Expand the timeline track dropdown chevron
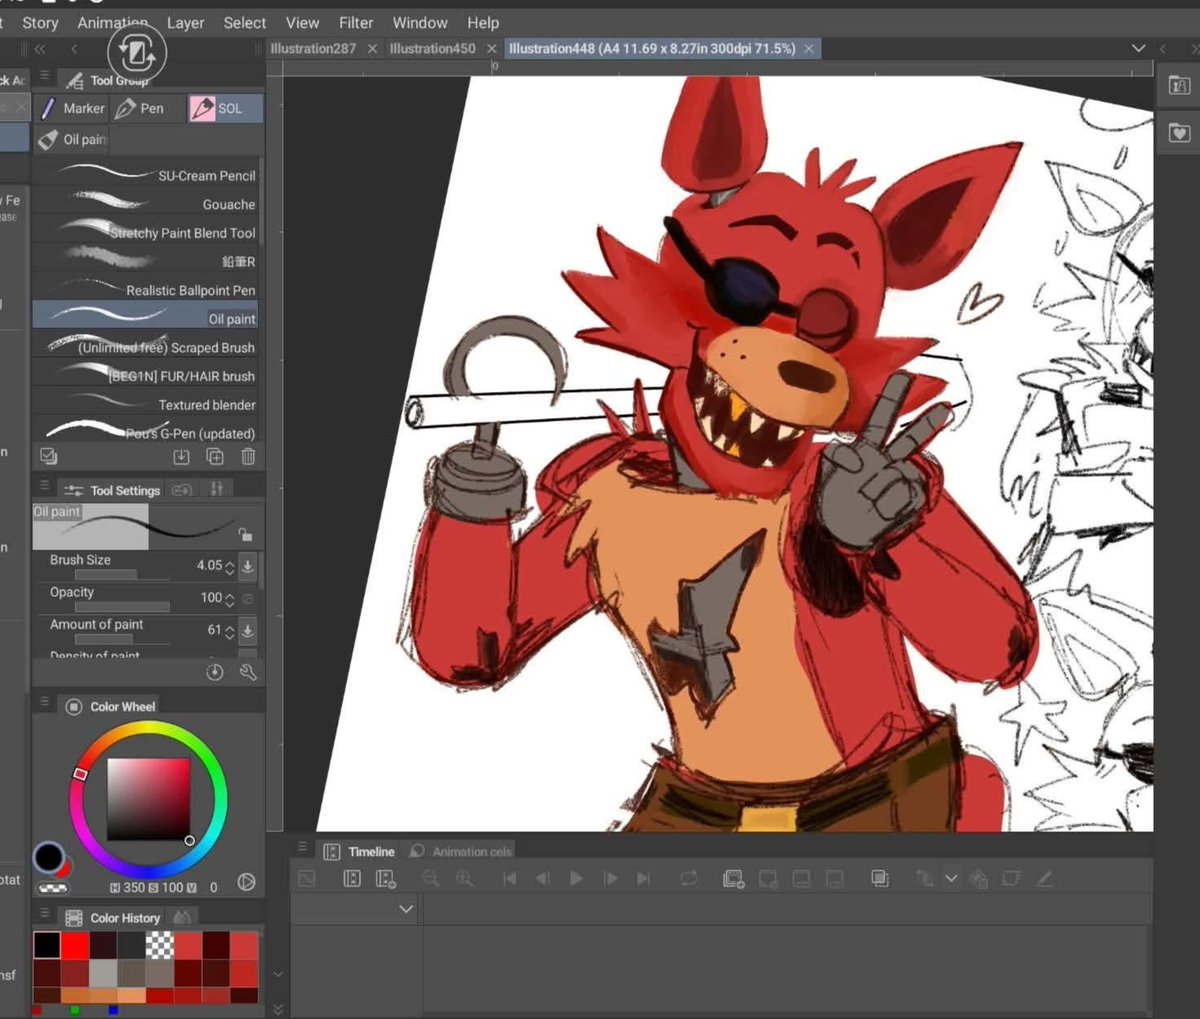 pos(406,909)
